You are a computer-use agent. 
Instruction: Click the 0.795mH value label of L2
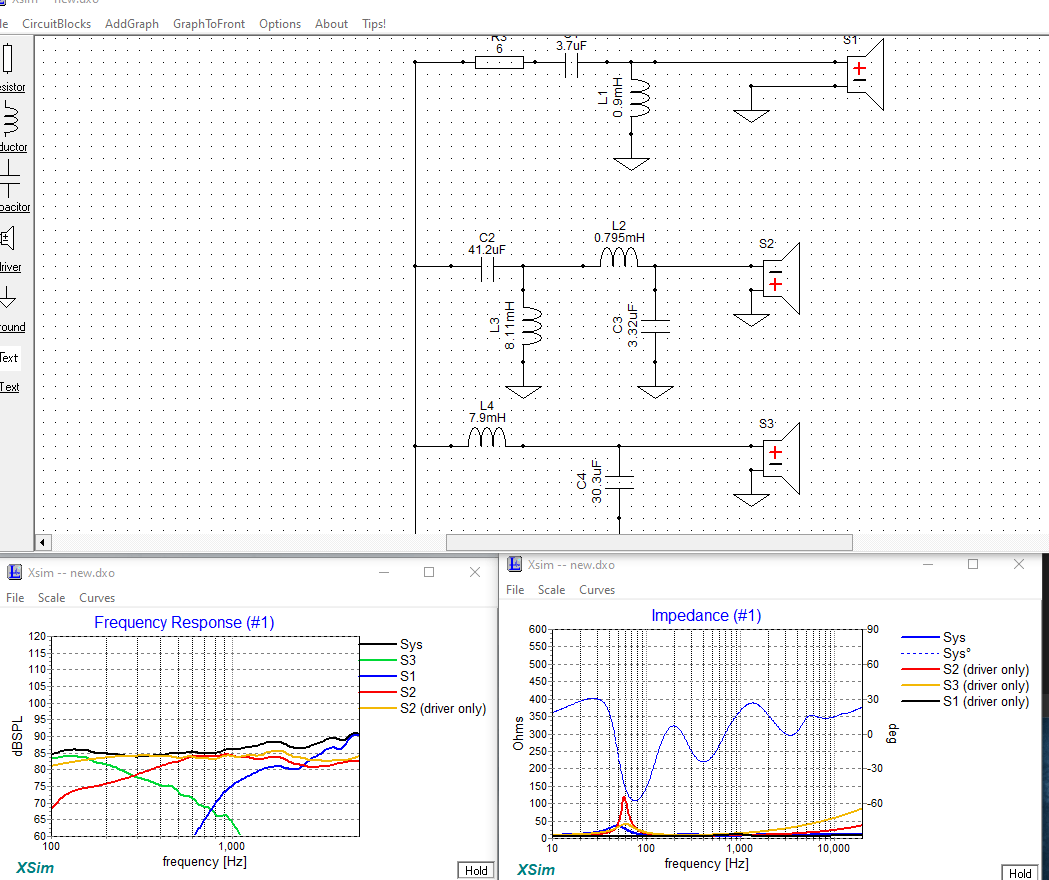point(619,238)
